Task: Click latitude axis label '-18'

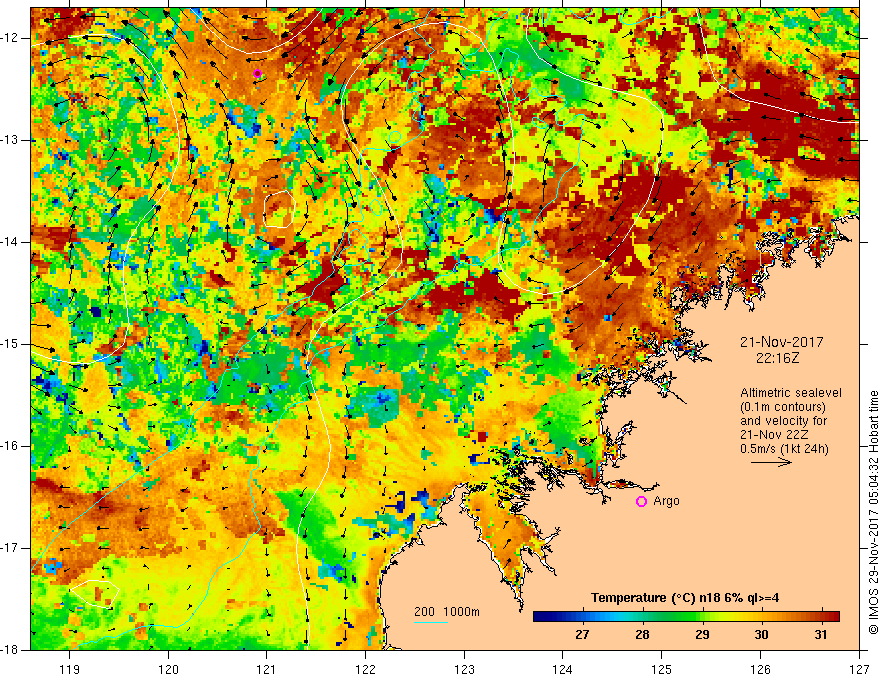Action: pyautogui.click(x=10, y=650)
